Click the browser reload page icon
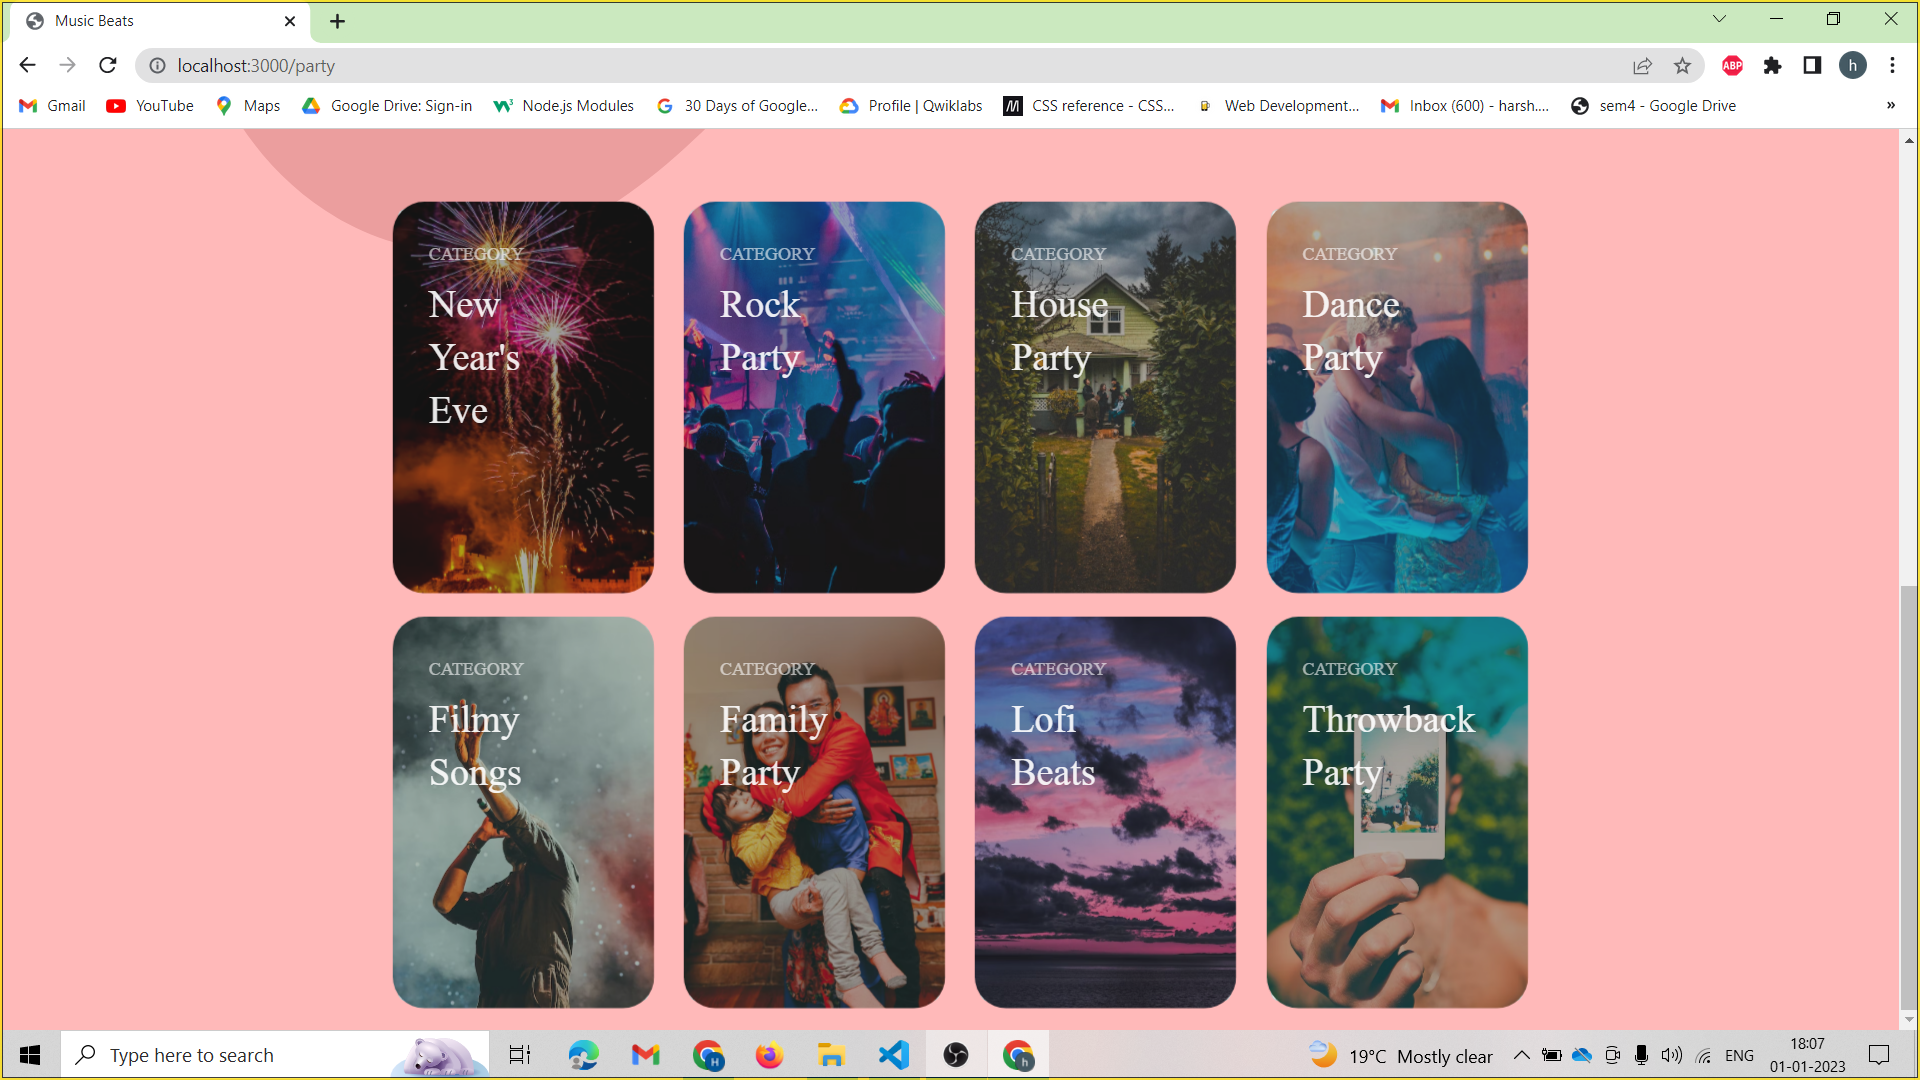 [108, 66]
